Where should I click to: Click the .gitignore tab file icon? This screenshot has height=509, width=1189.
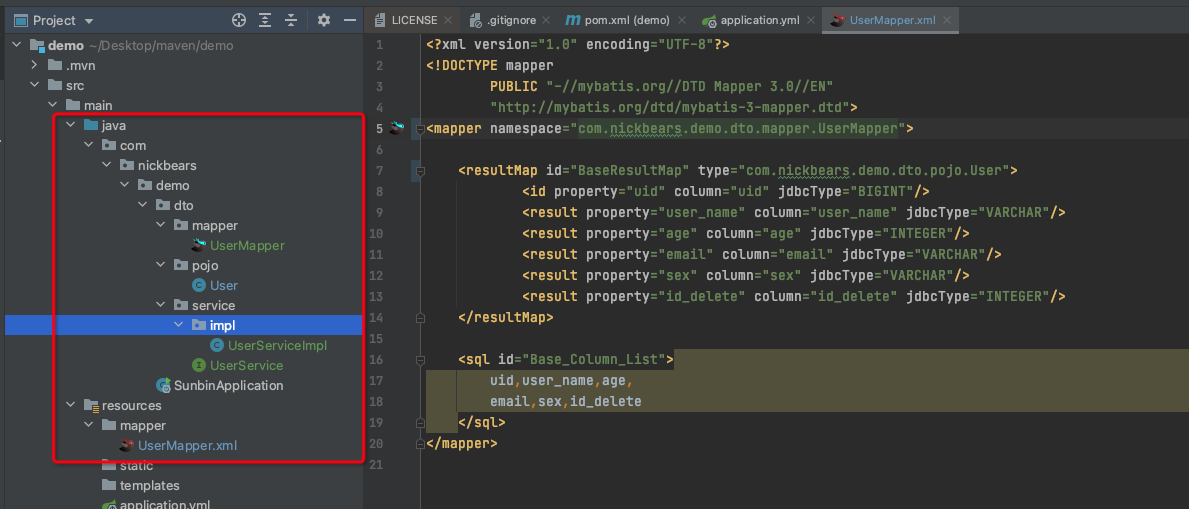(475, 20)
